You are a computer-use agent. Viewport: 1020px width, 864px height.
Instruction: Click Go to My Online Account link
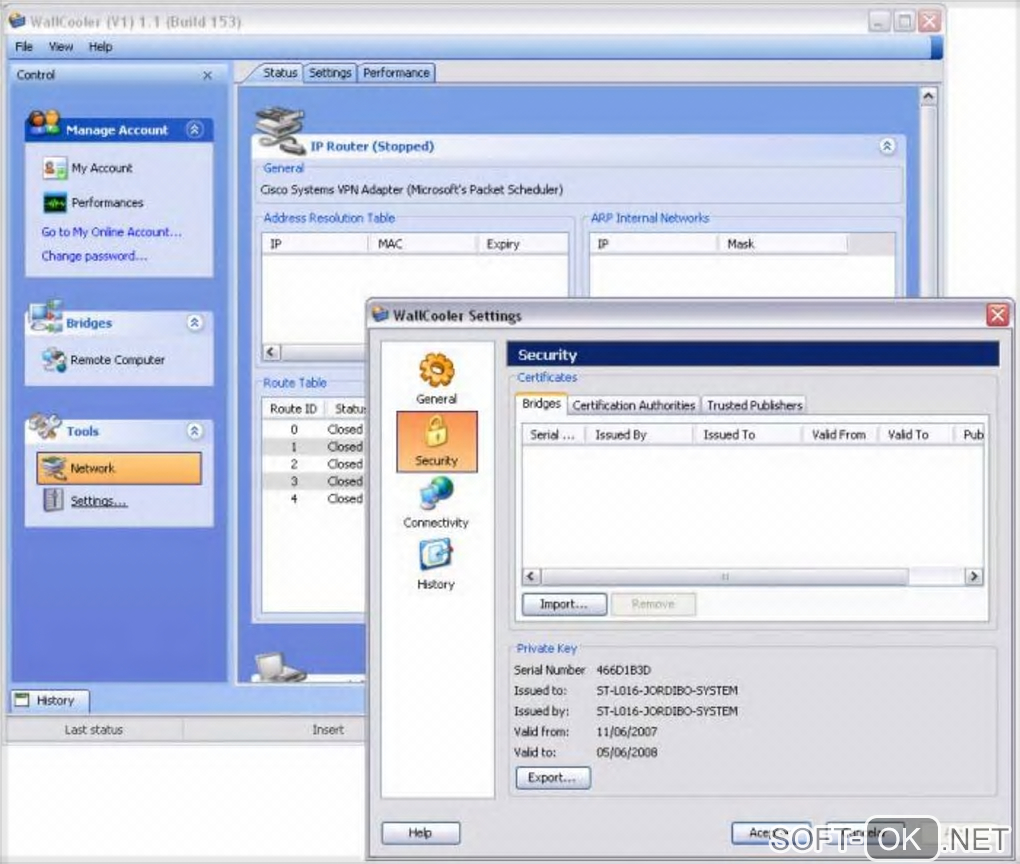pos(111,232)
